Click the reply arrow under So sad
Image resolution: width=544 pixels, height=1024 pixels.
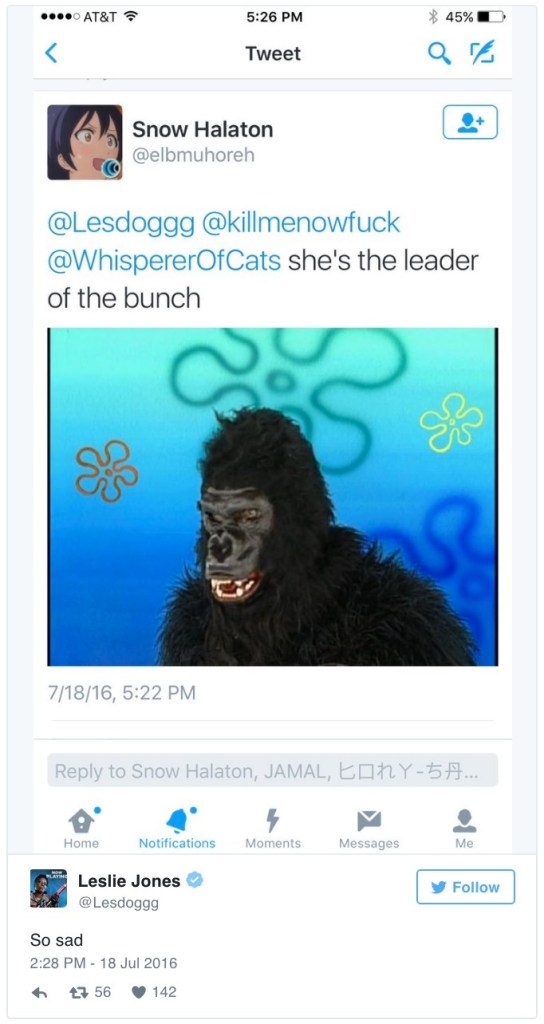(40, 993)
